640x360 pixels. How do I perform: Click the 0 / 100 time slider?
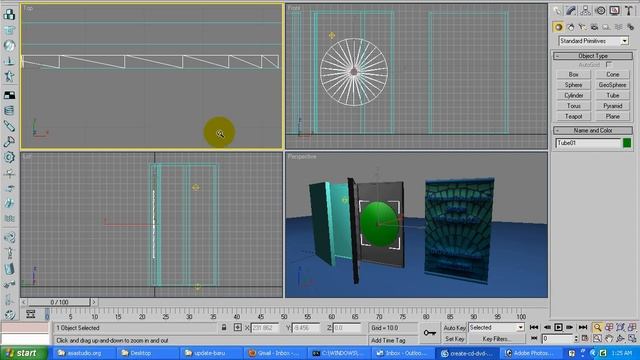tap(59, 302)
